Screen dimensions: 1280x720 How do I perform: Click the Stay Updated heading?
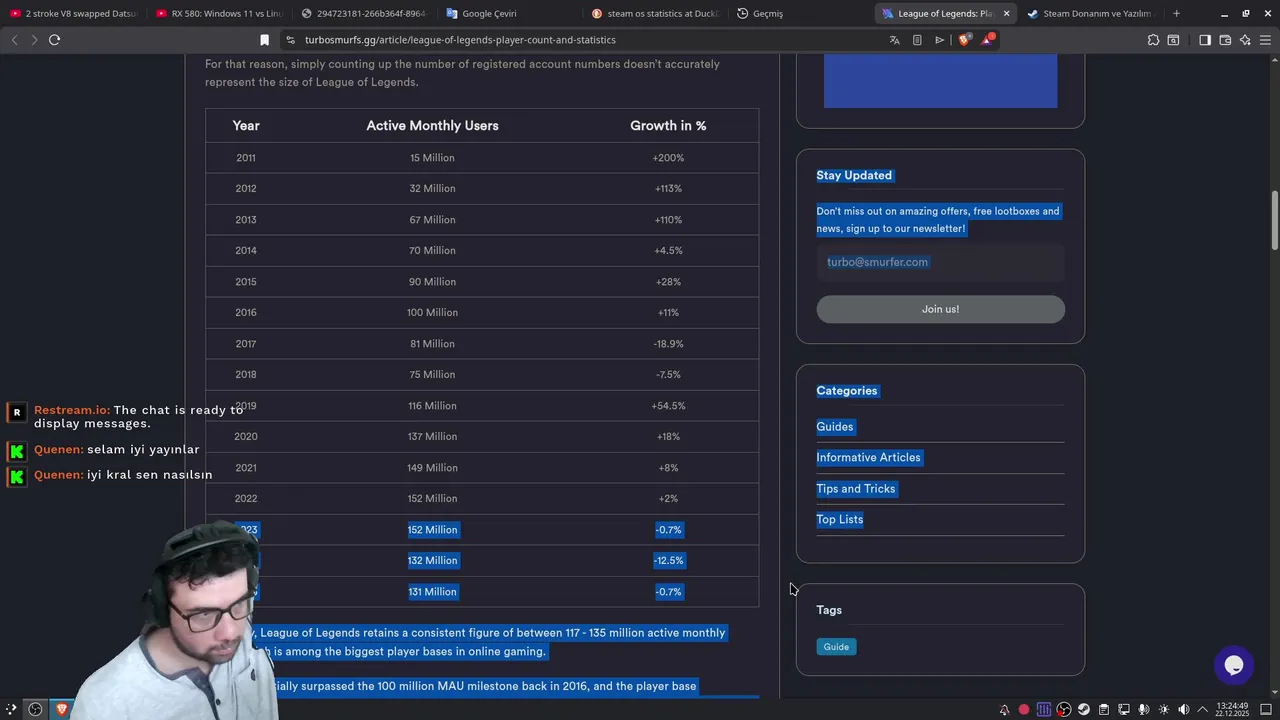click(854, 175)
